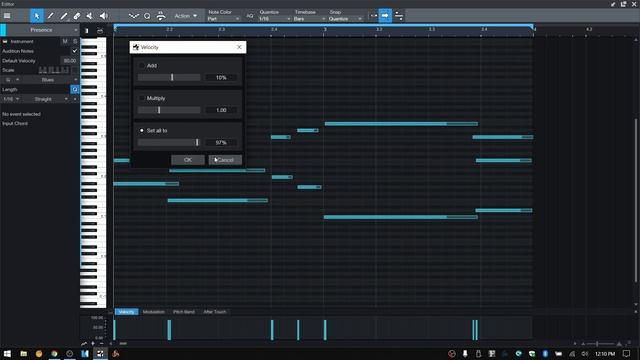Toggle the Scale enable box

74,70
